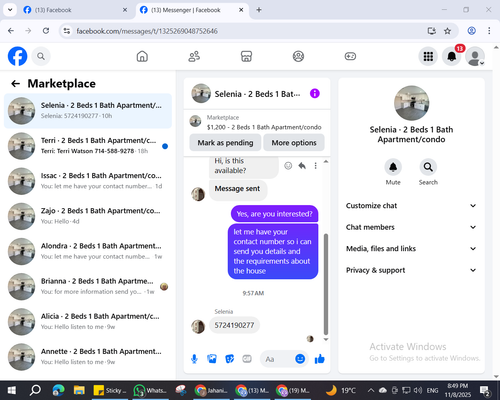Open Issac conversation in list
This screenshot has width=500, height=400.
click(x=88, y=181)
